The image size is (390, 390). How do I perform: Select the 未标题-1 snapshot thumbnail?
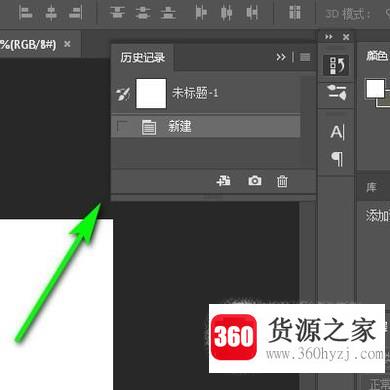[151, 93]
